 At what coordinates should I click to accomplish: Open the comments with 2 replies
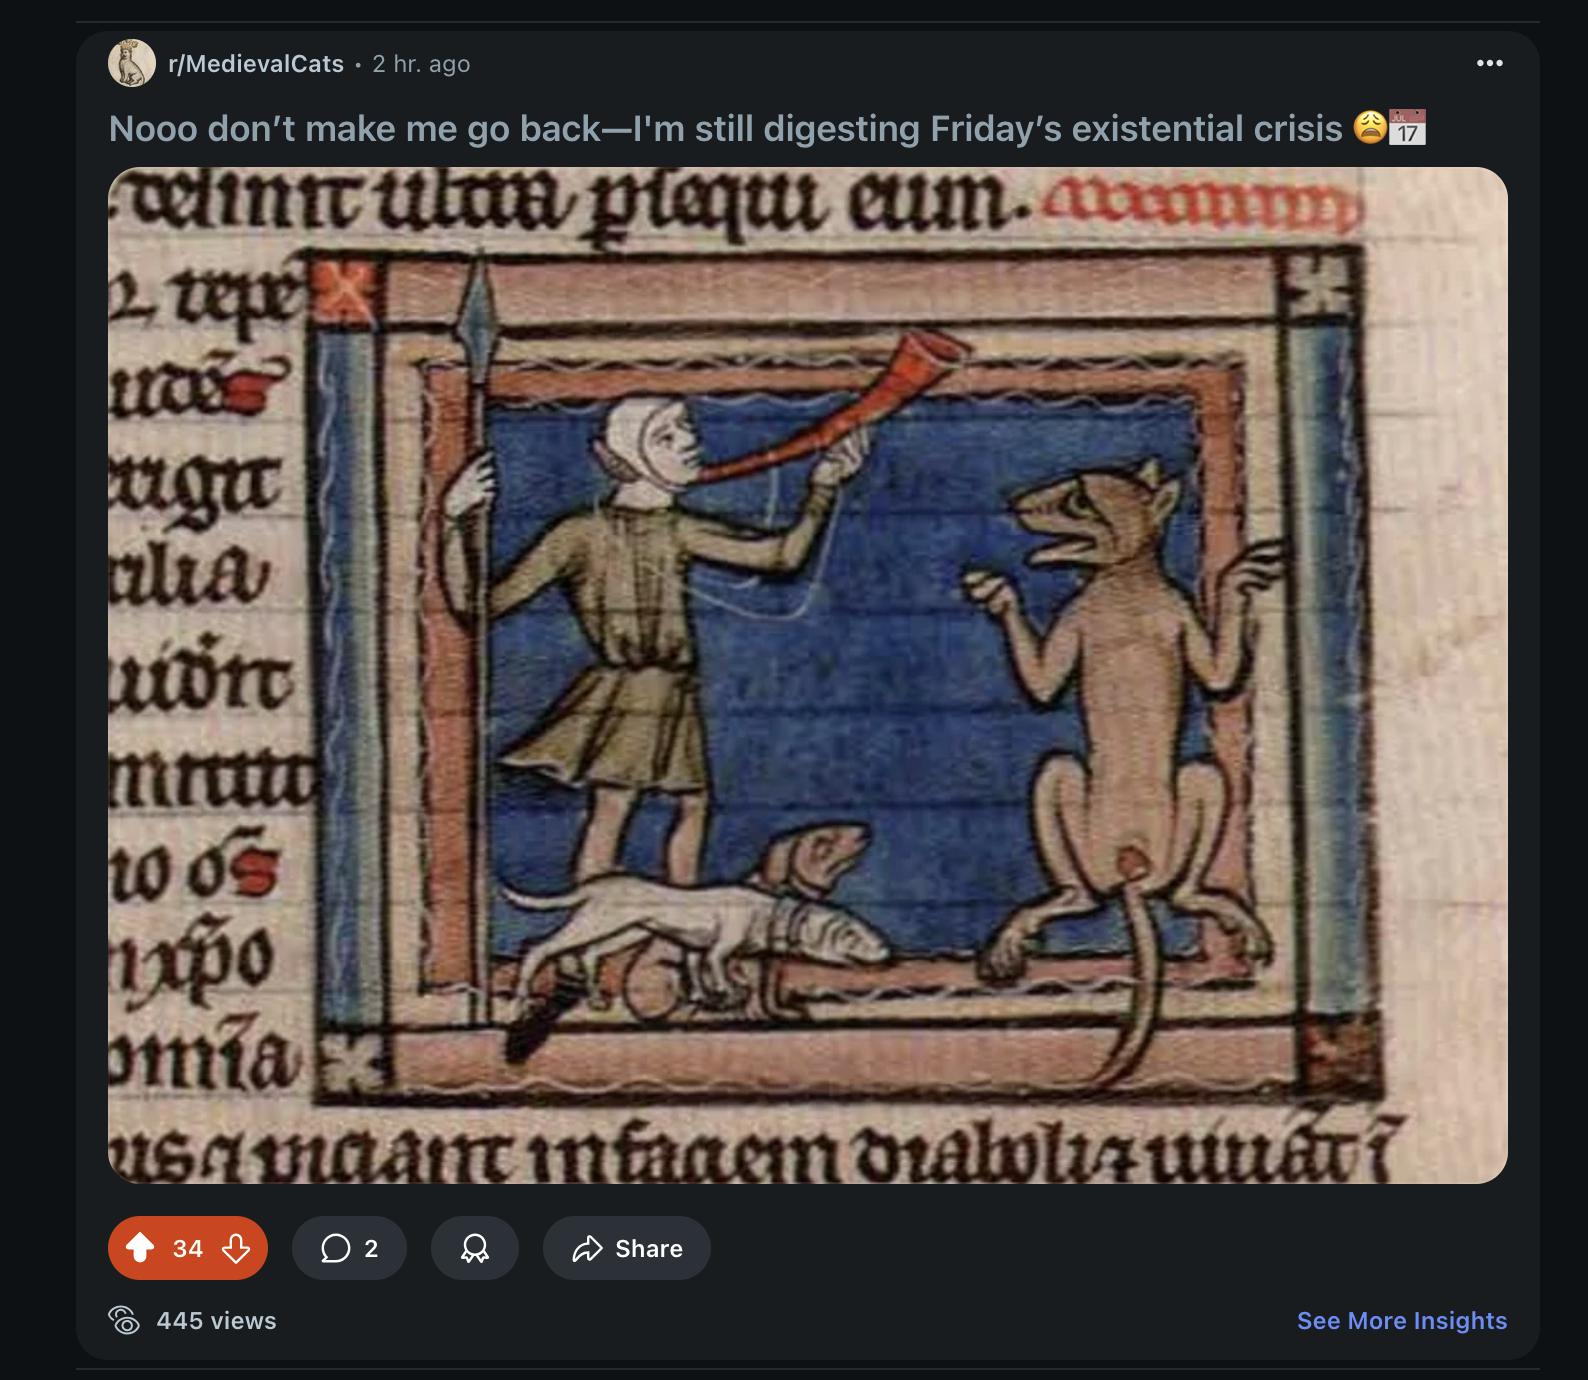349,1248
